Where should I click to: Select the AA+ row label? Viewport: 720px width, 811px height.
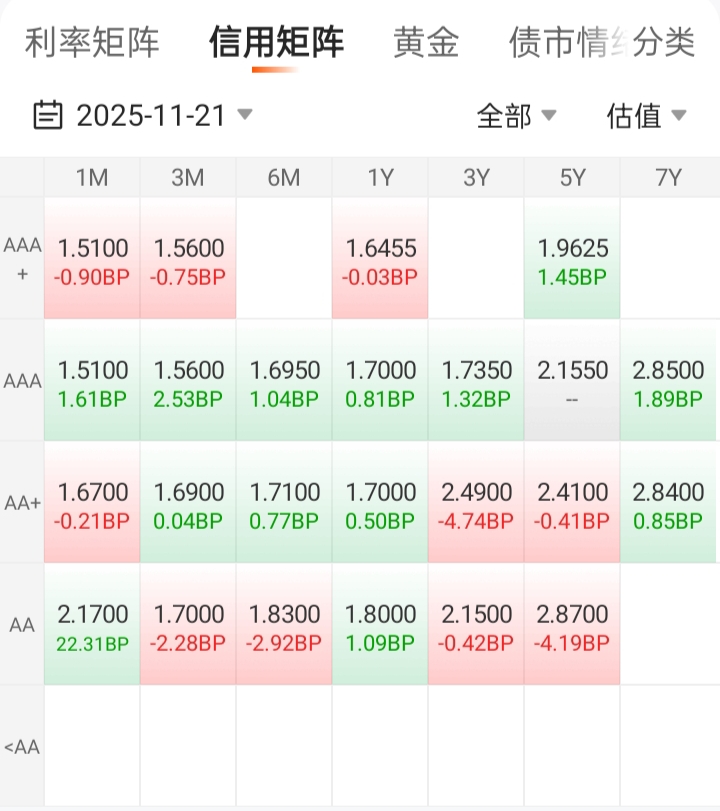tap(22, 503)
